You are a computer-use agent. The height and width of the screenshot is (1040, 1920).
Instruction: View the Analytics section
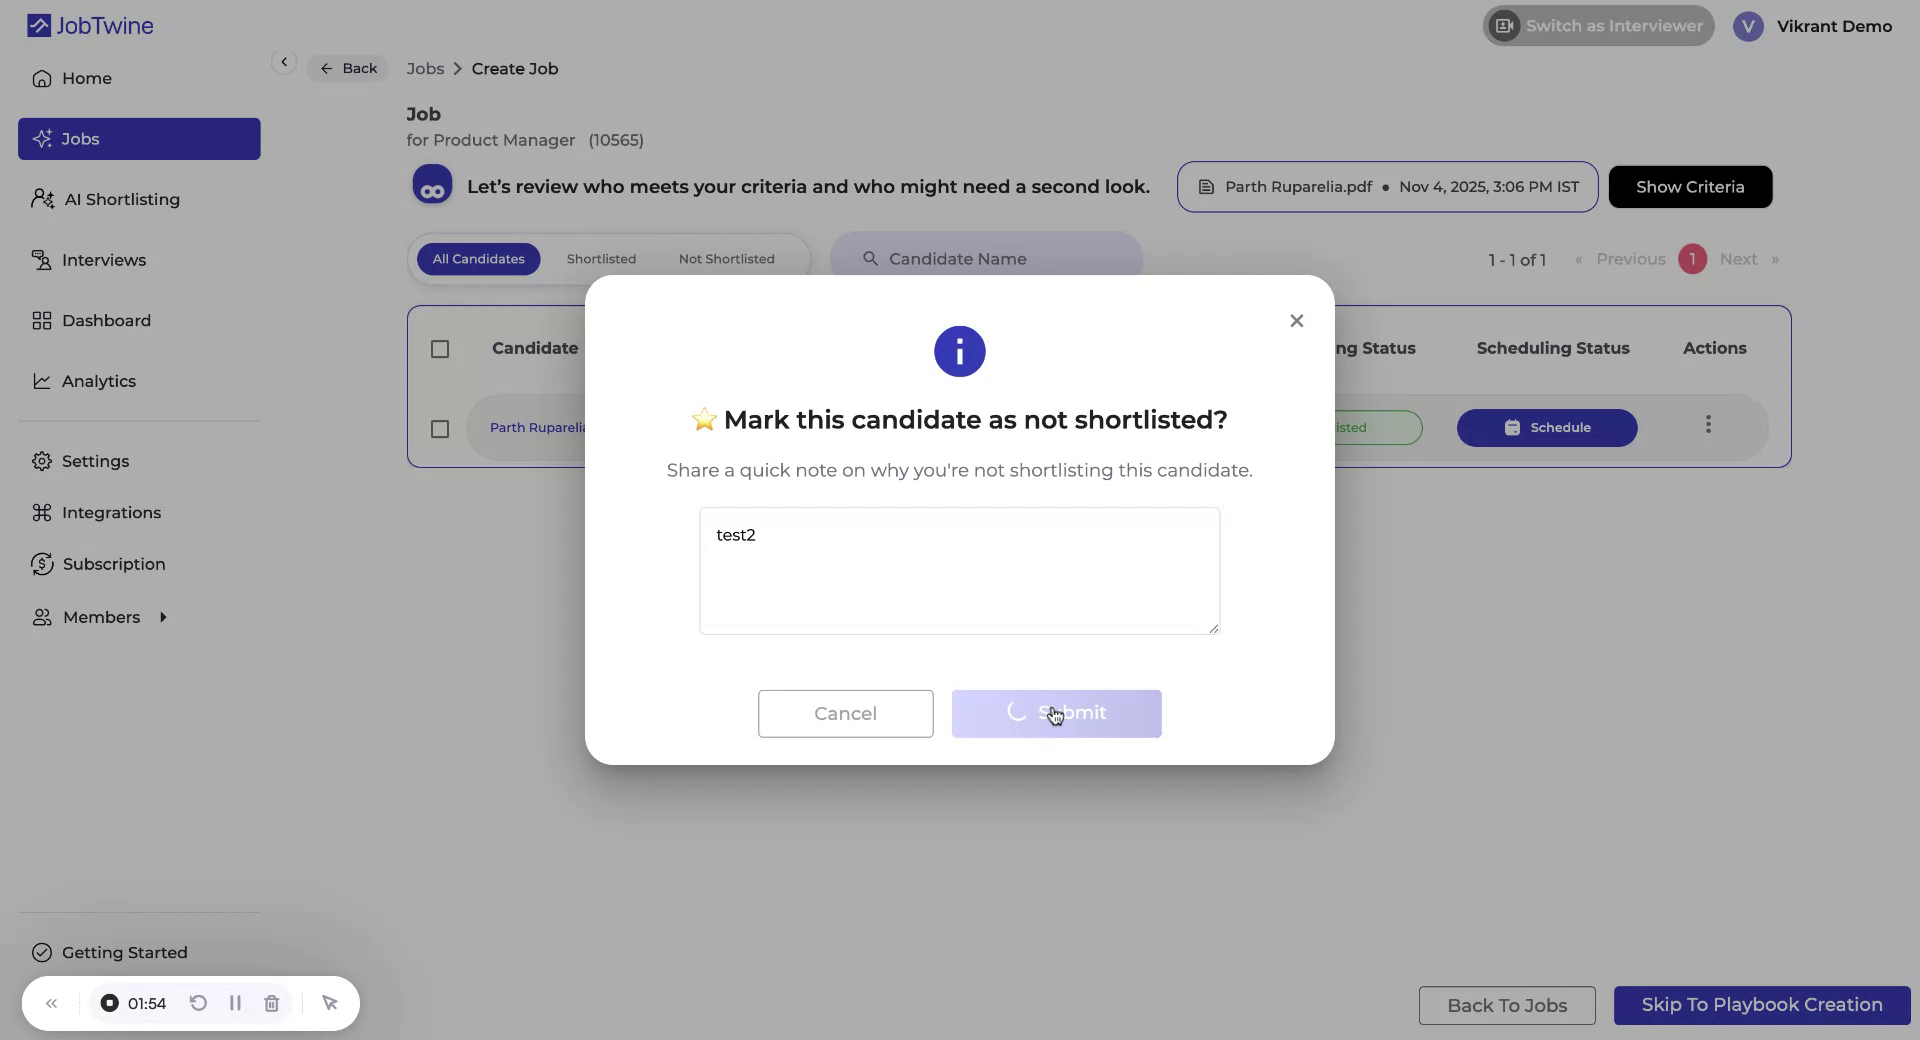tap(99, 381)
